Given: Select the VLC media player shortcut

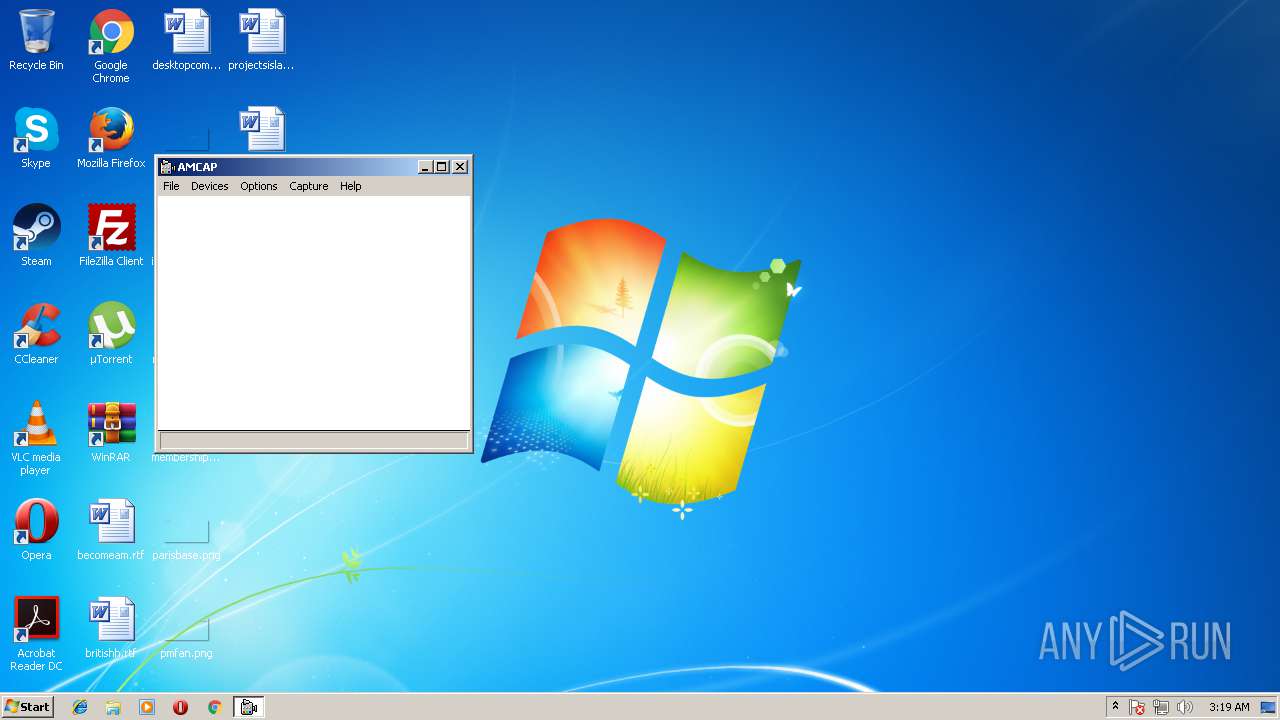Looking at the screenshot, I should (x=36, y=438).
